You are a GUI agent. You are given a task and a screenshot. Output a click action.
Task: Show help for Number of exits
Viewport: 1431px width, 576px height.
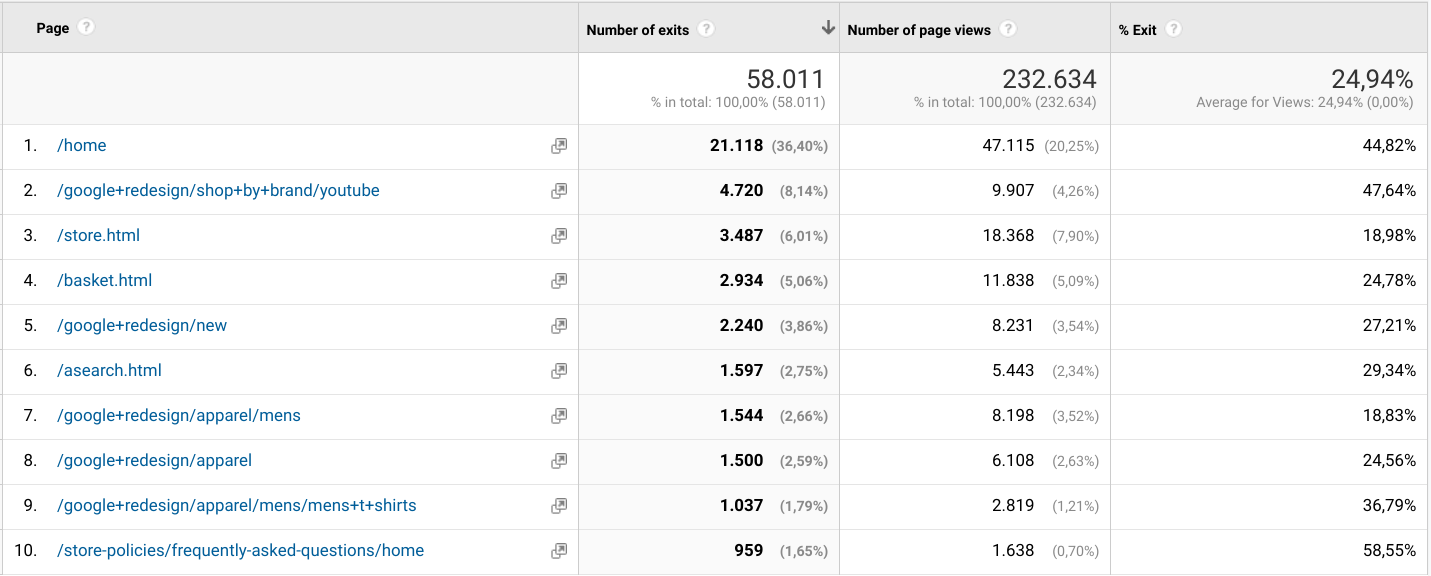pos(707,29)
